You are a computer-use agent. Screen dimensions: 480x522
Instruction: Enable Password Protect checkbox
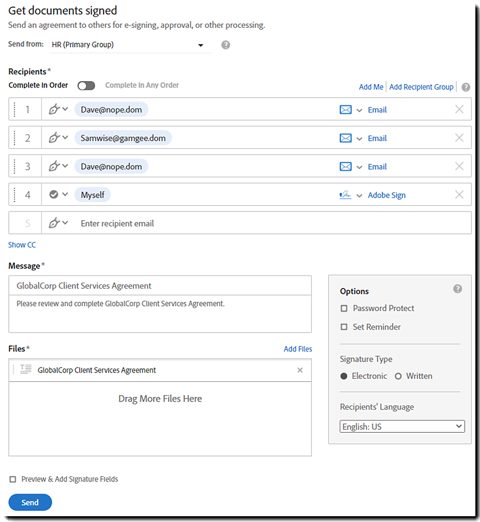tap(344, 308)
